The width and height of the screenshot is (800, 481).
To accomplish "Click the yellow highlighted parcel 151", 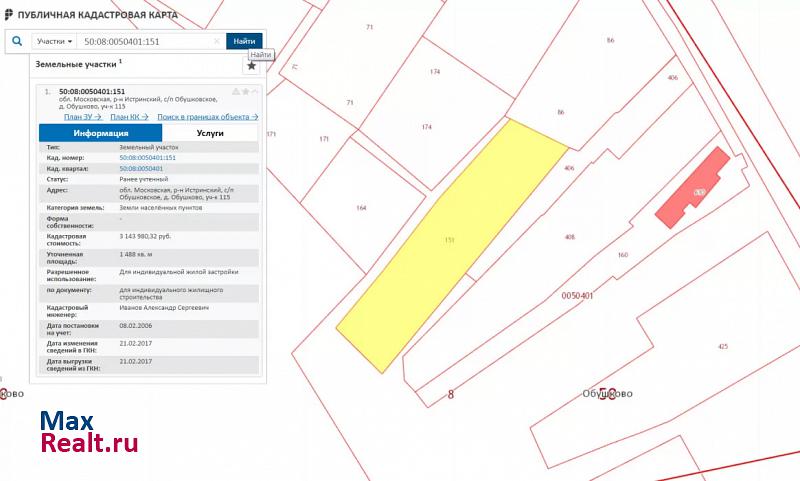I will [x=450, y=240].
